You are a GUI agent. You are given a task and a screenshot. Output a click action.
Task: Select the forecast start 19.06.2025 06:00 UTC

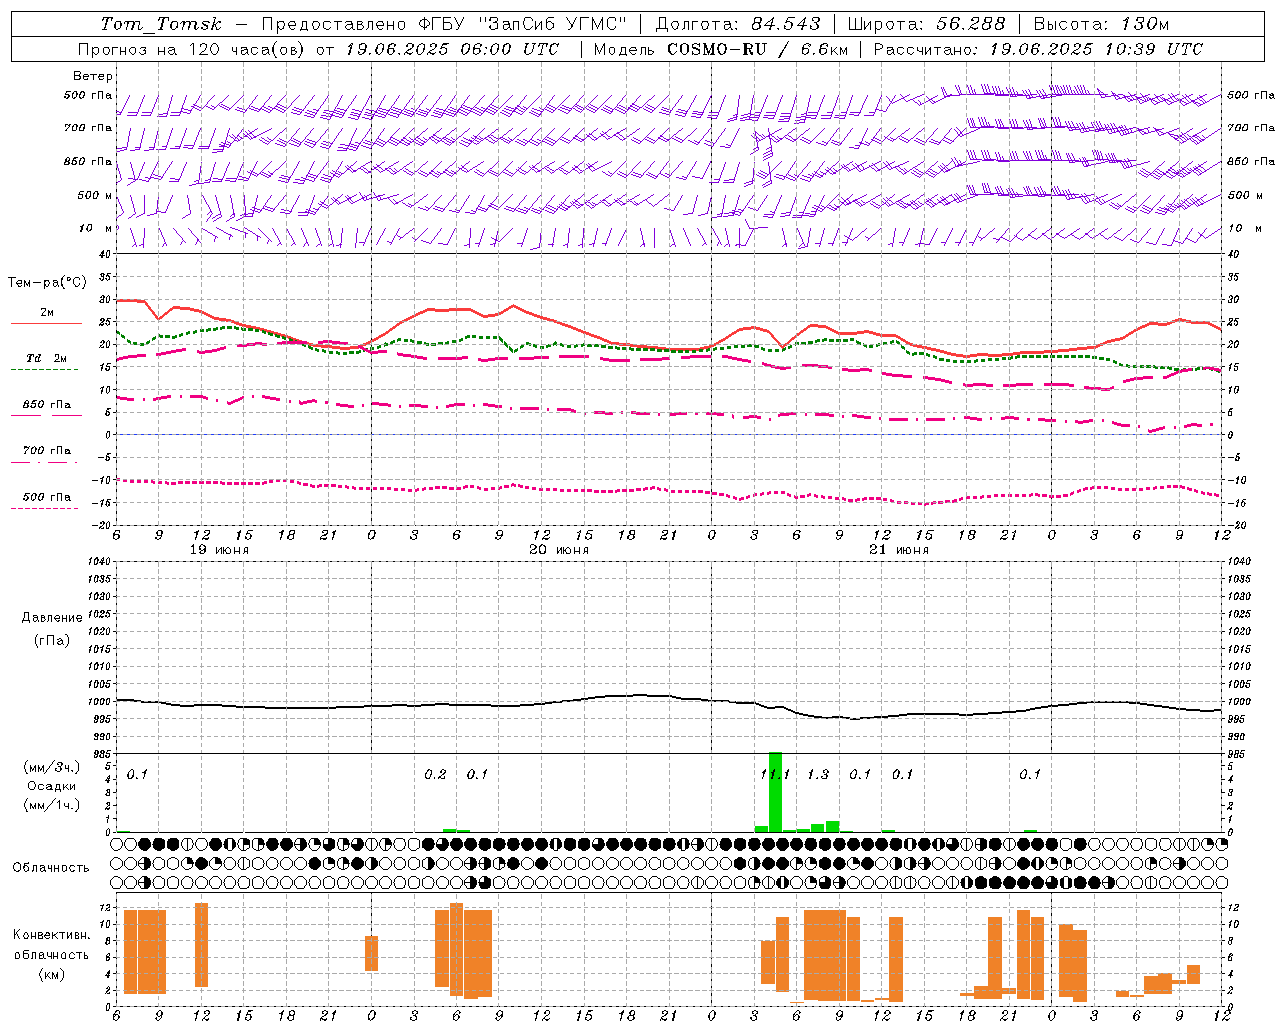(452, 49)
